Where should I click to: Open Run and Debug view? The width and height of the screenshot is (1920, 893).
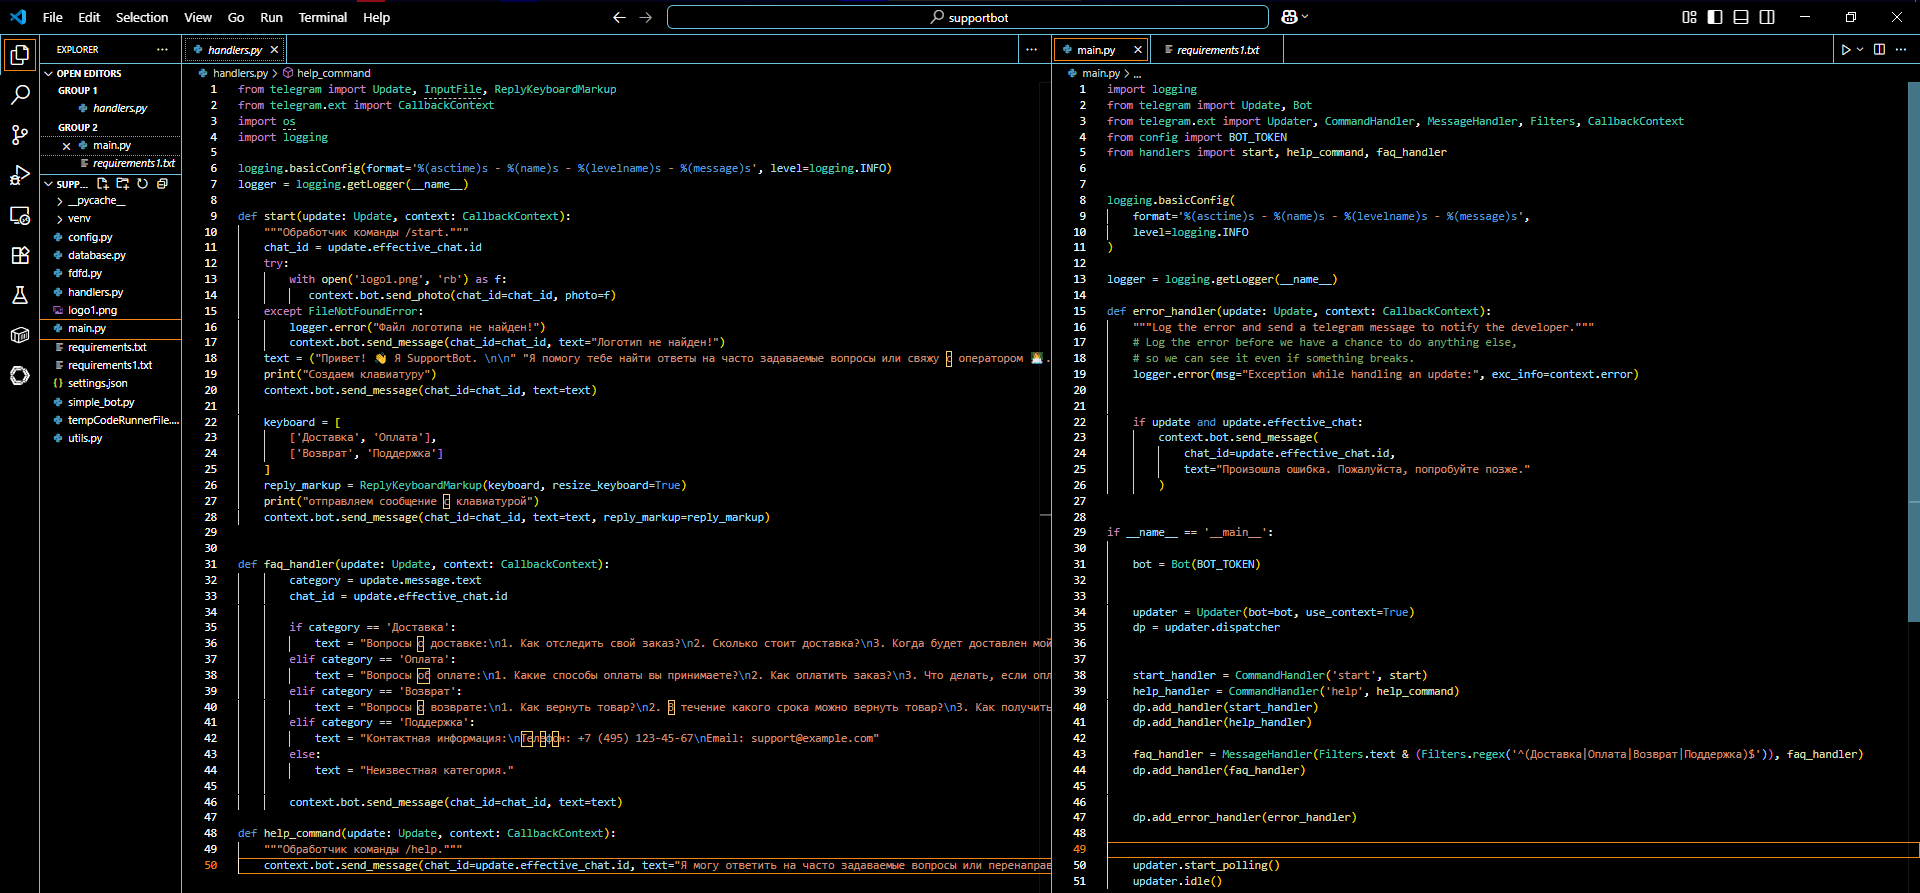tap(19, 175)
